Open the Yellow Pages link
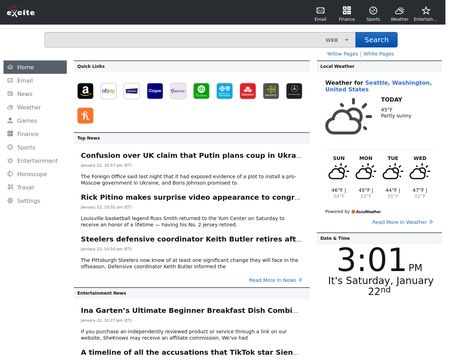 tap(342, 54)
